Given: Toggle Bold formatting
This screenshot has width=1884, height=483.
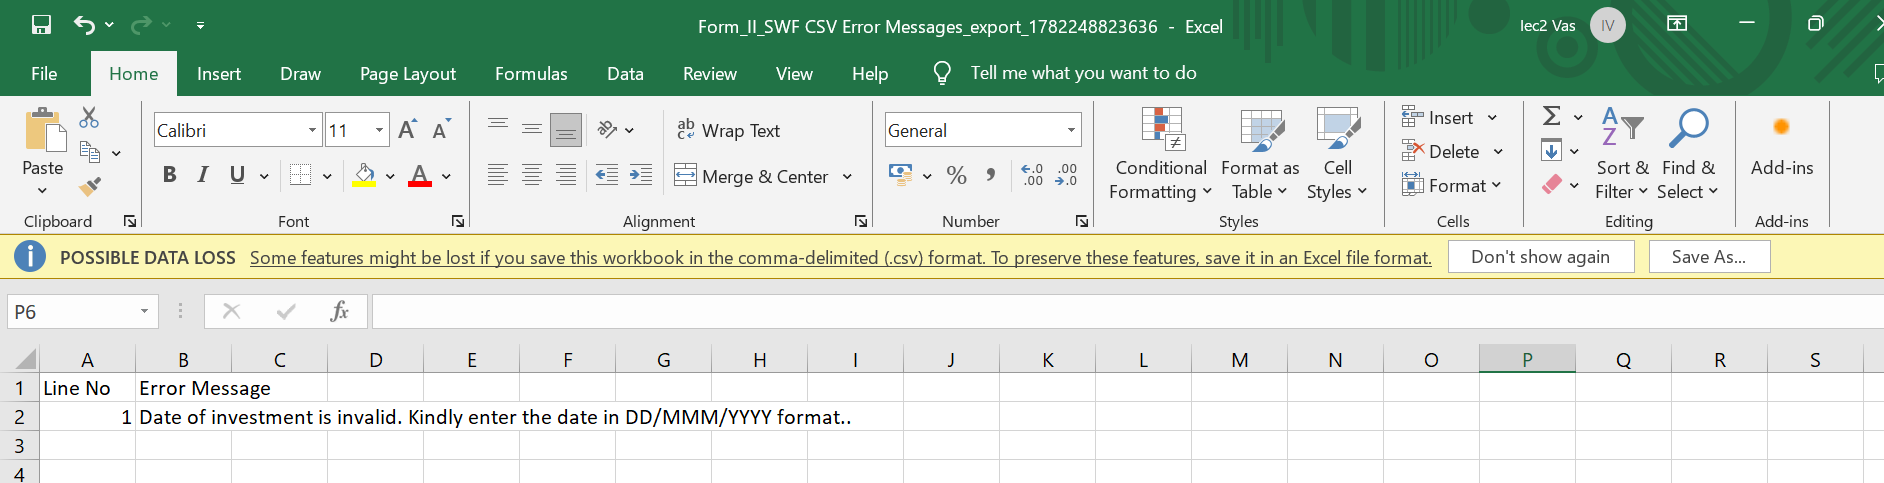Looking at the screenshot, I should [x=169, y=175].
